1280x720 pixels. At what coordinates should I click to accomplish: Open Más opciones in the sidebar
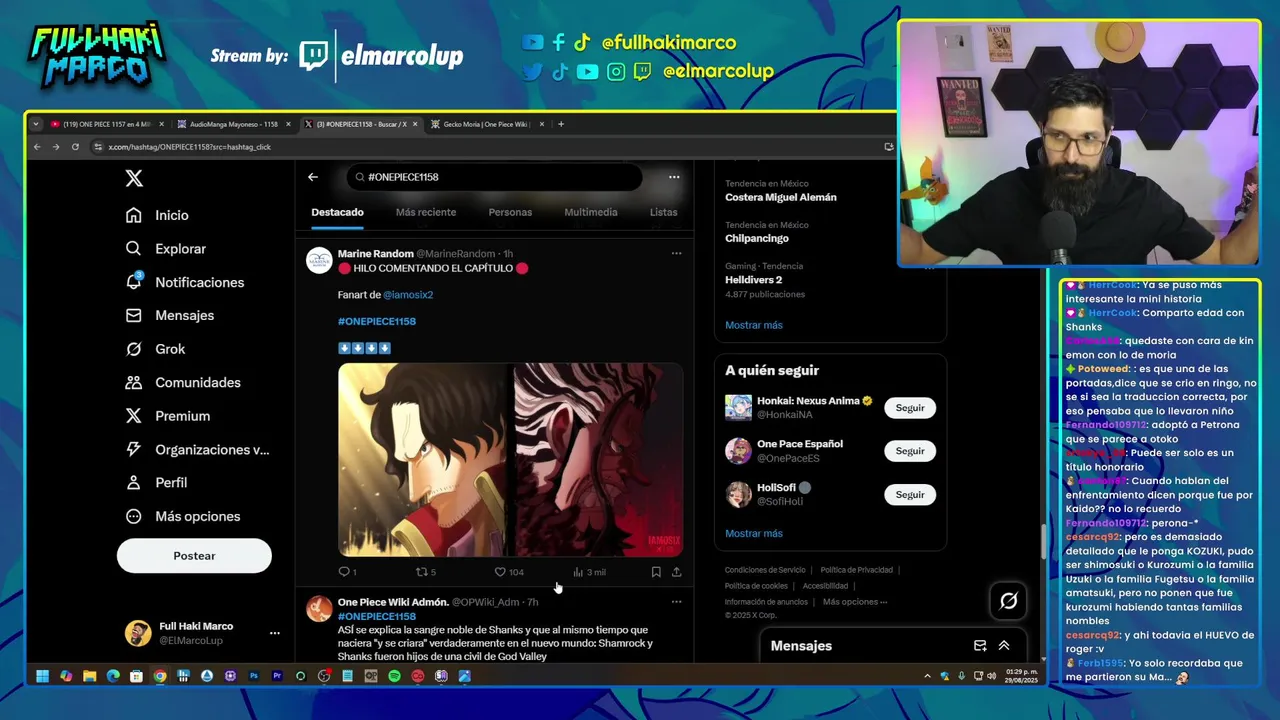(x=182, y=516)
